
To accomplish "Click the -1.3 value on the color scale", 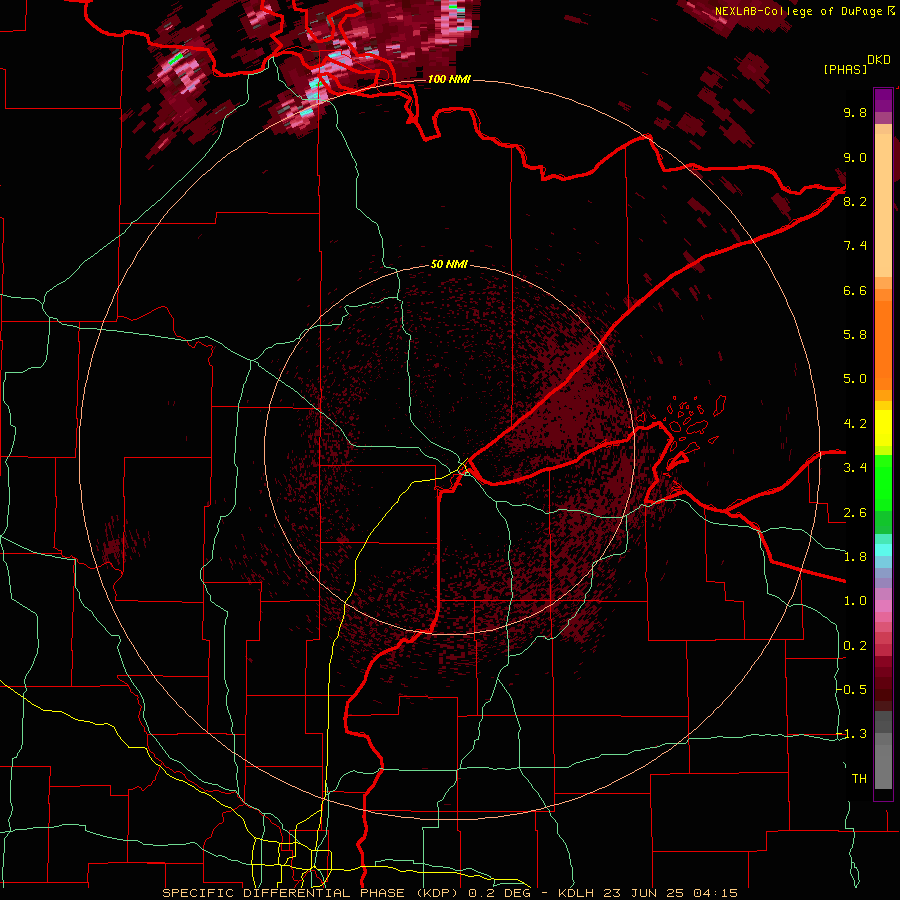I will pyautogui.click(x=852, y=734).
